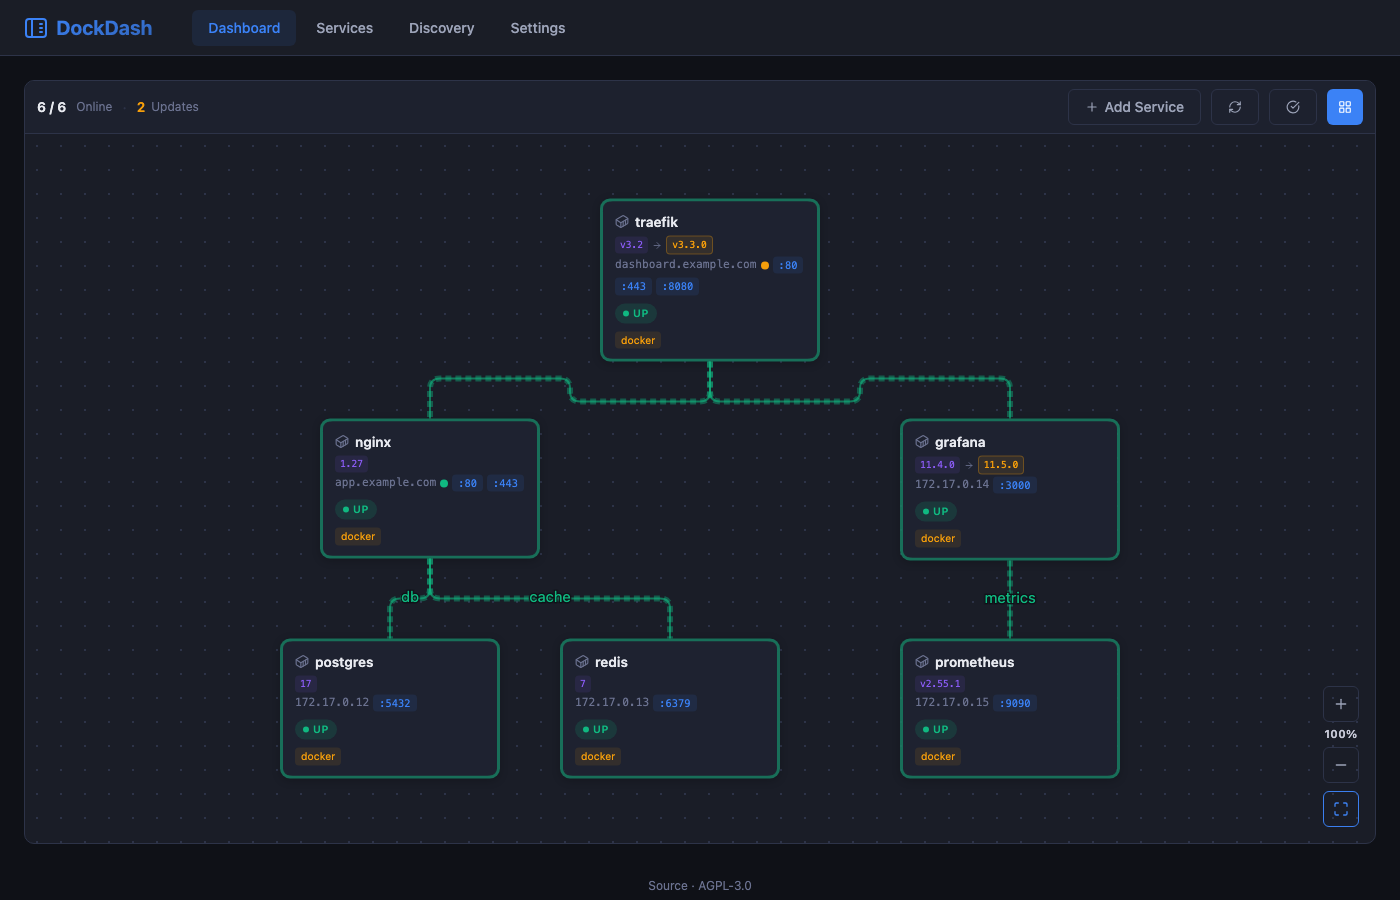Screen dimensions: 1400x900
Task: Click the plus icon in Add Service
Action: [1092, 107]
